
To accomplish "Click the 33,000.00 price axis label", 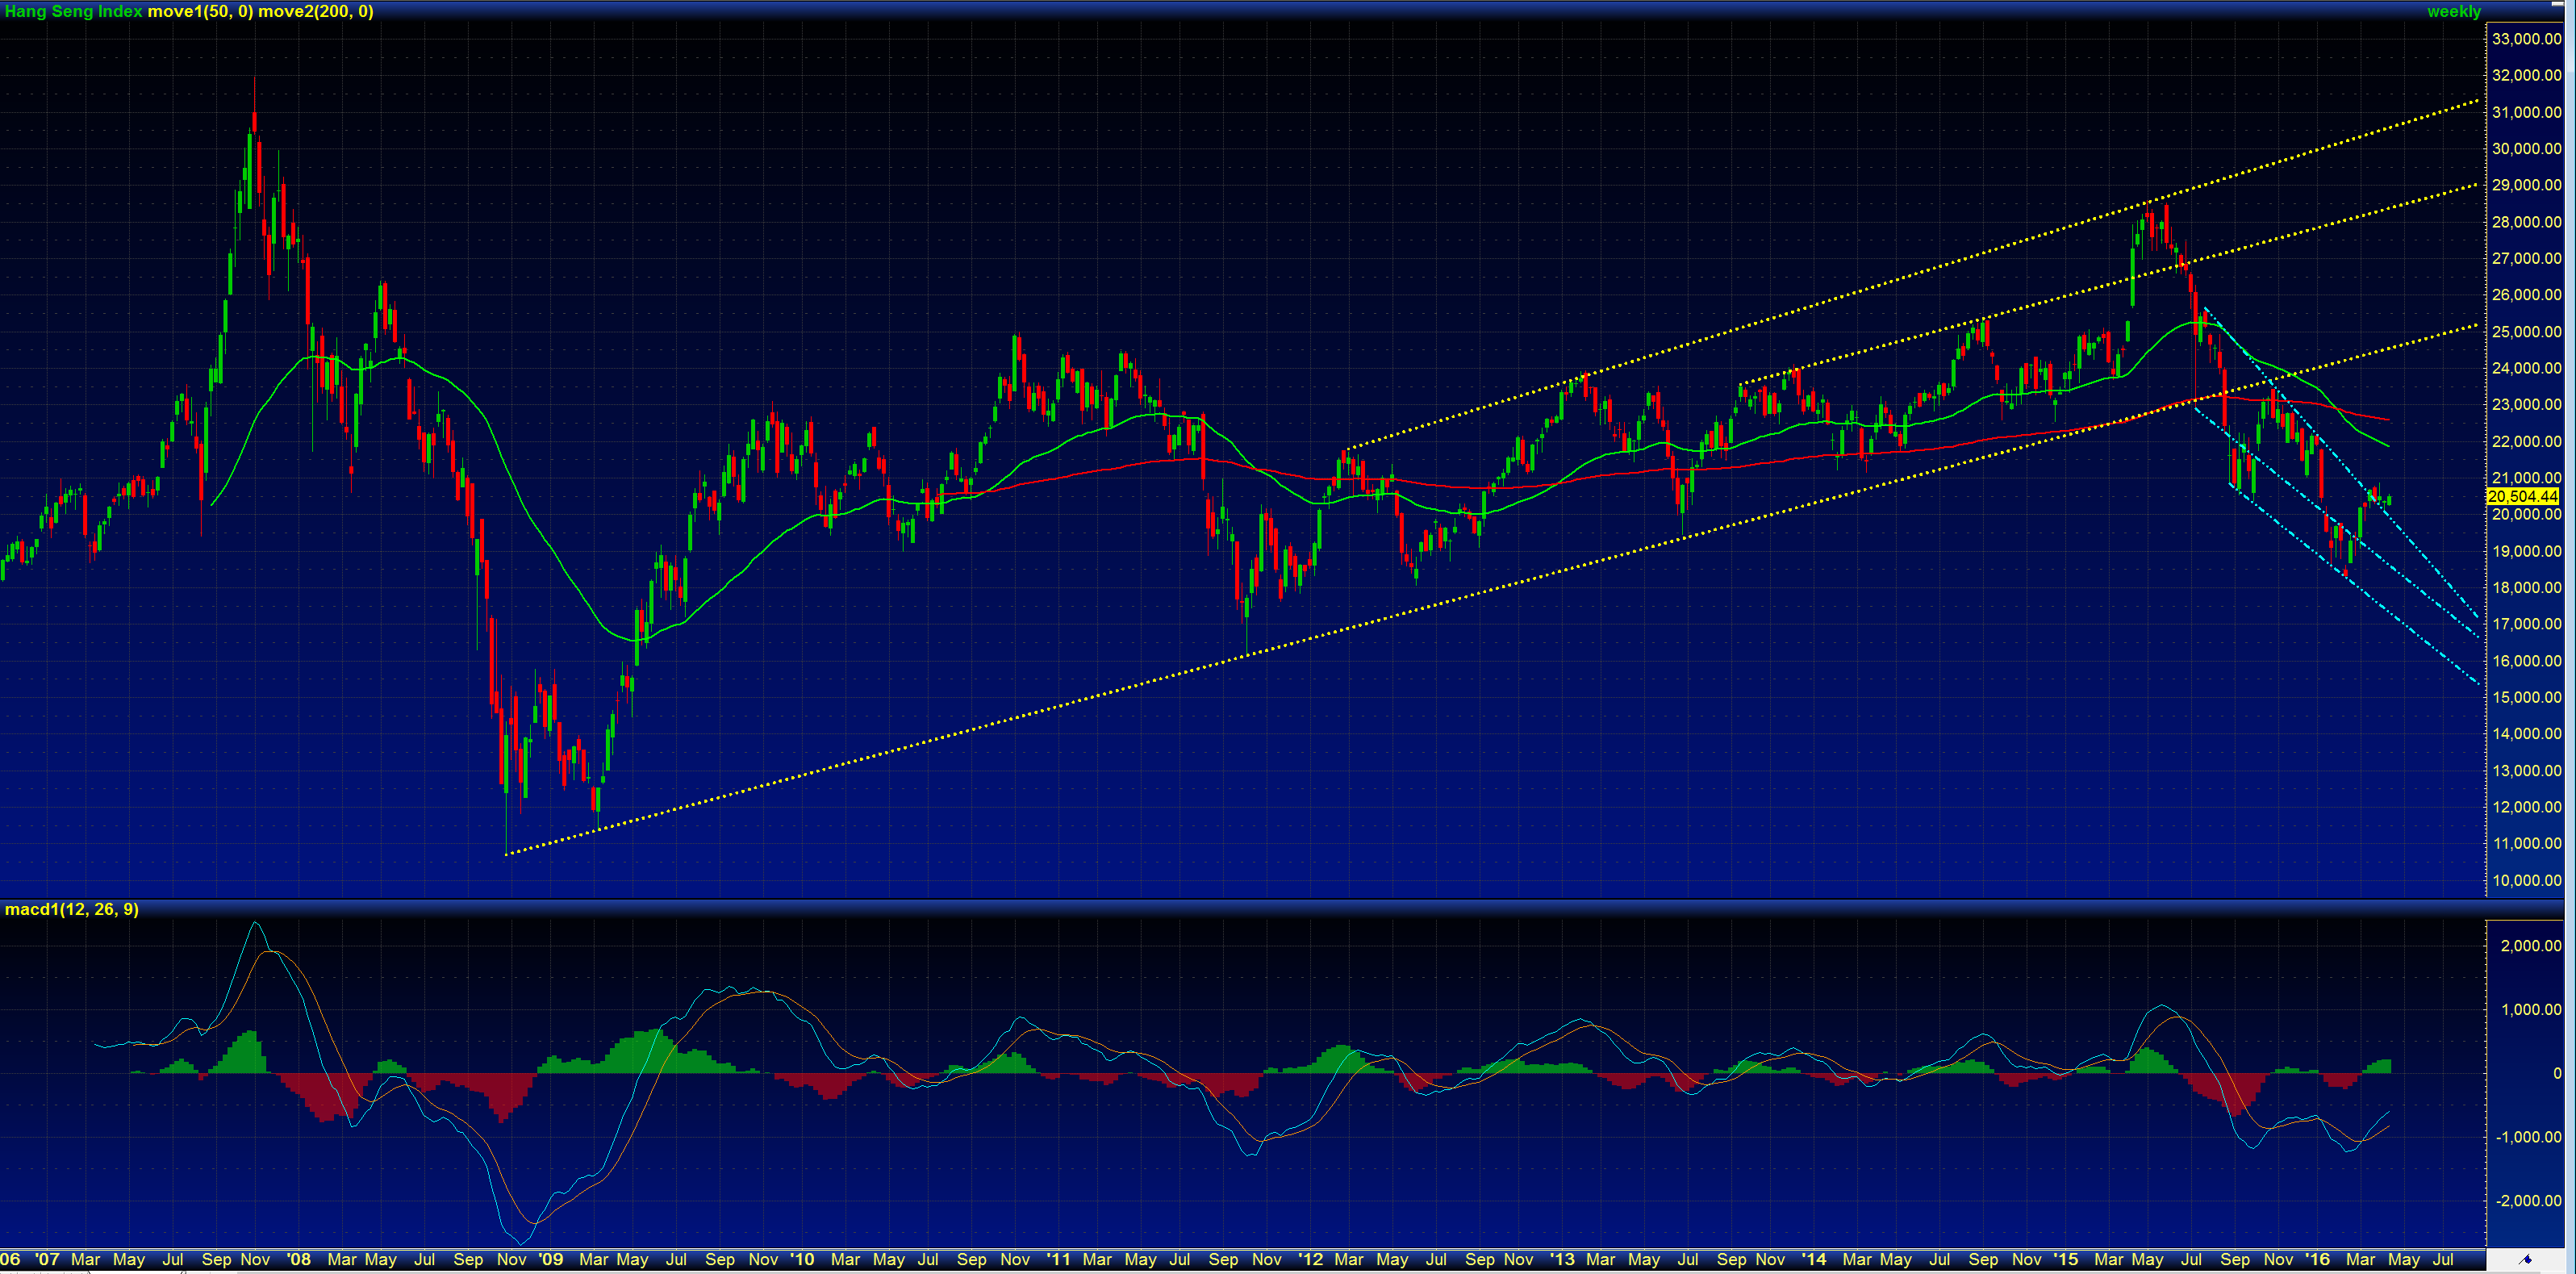I will pyautogui.click(x=2526, y=39).
